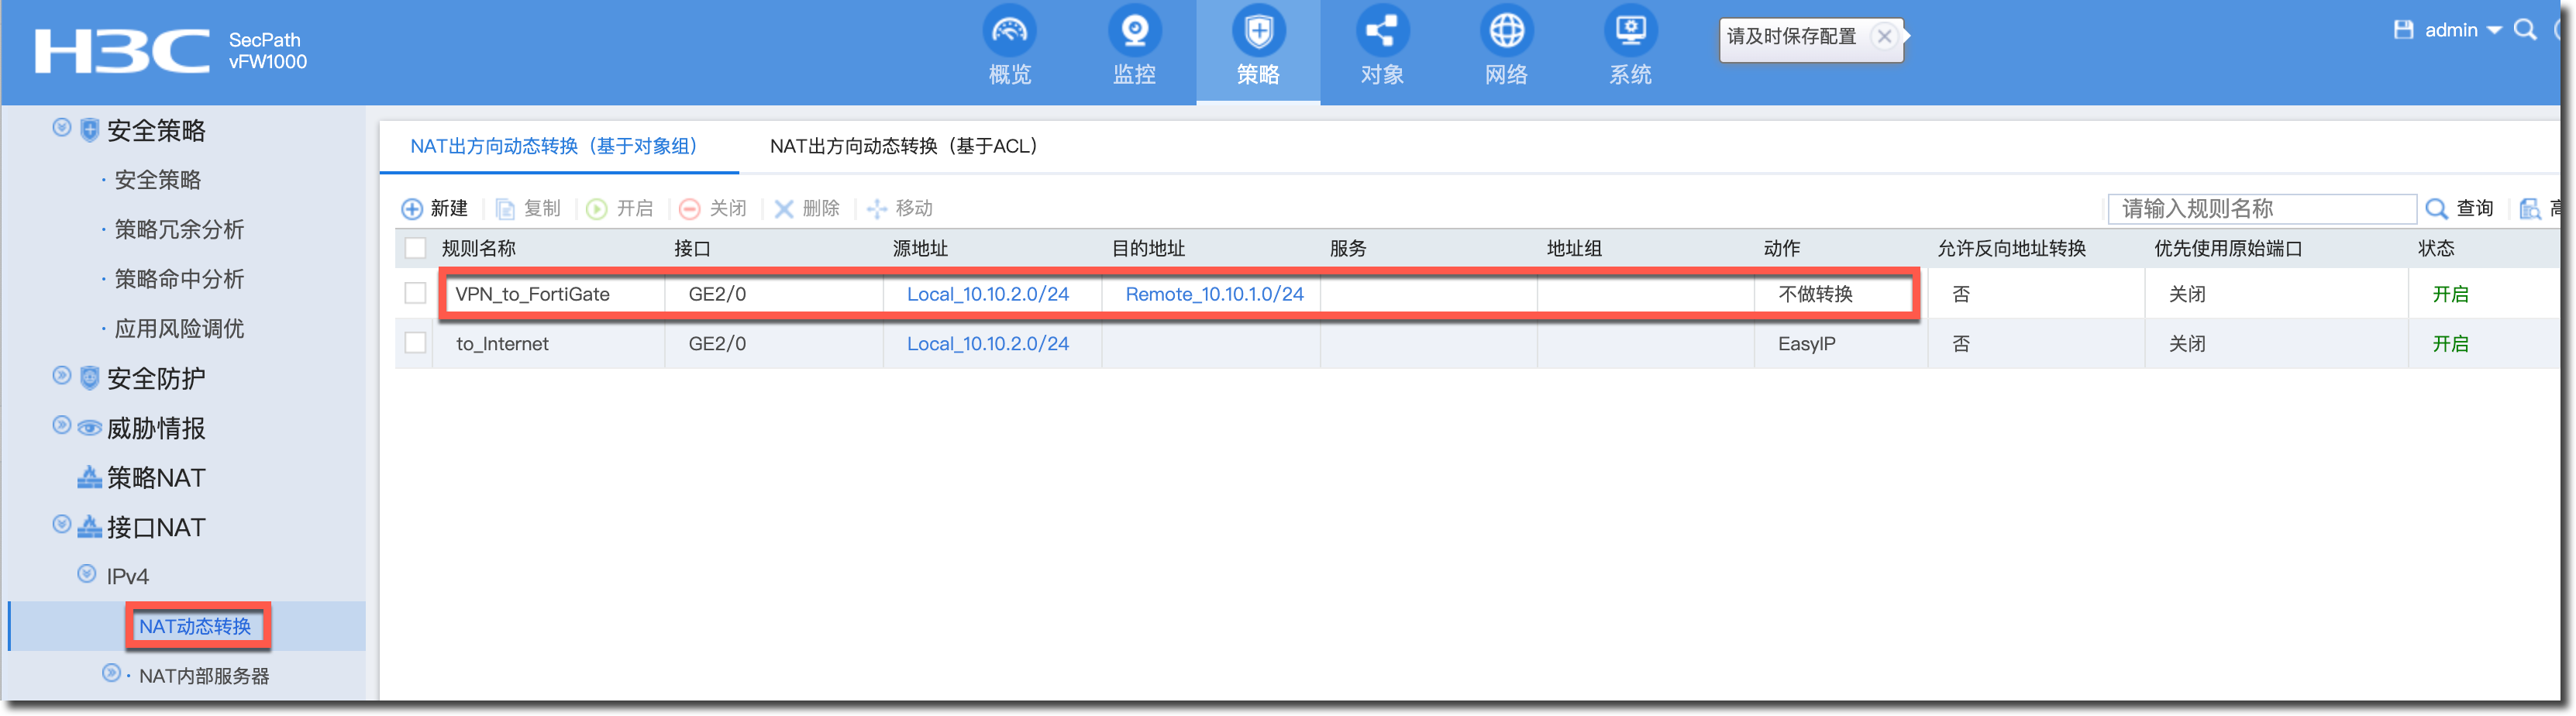Collapse the 安全策略 tree section

click(x=62, y=128)
